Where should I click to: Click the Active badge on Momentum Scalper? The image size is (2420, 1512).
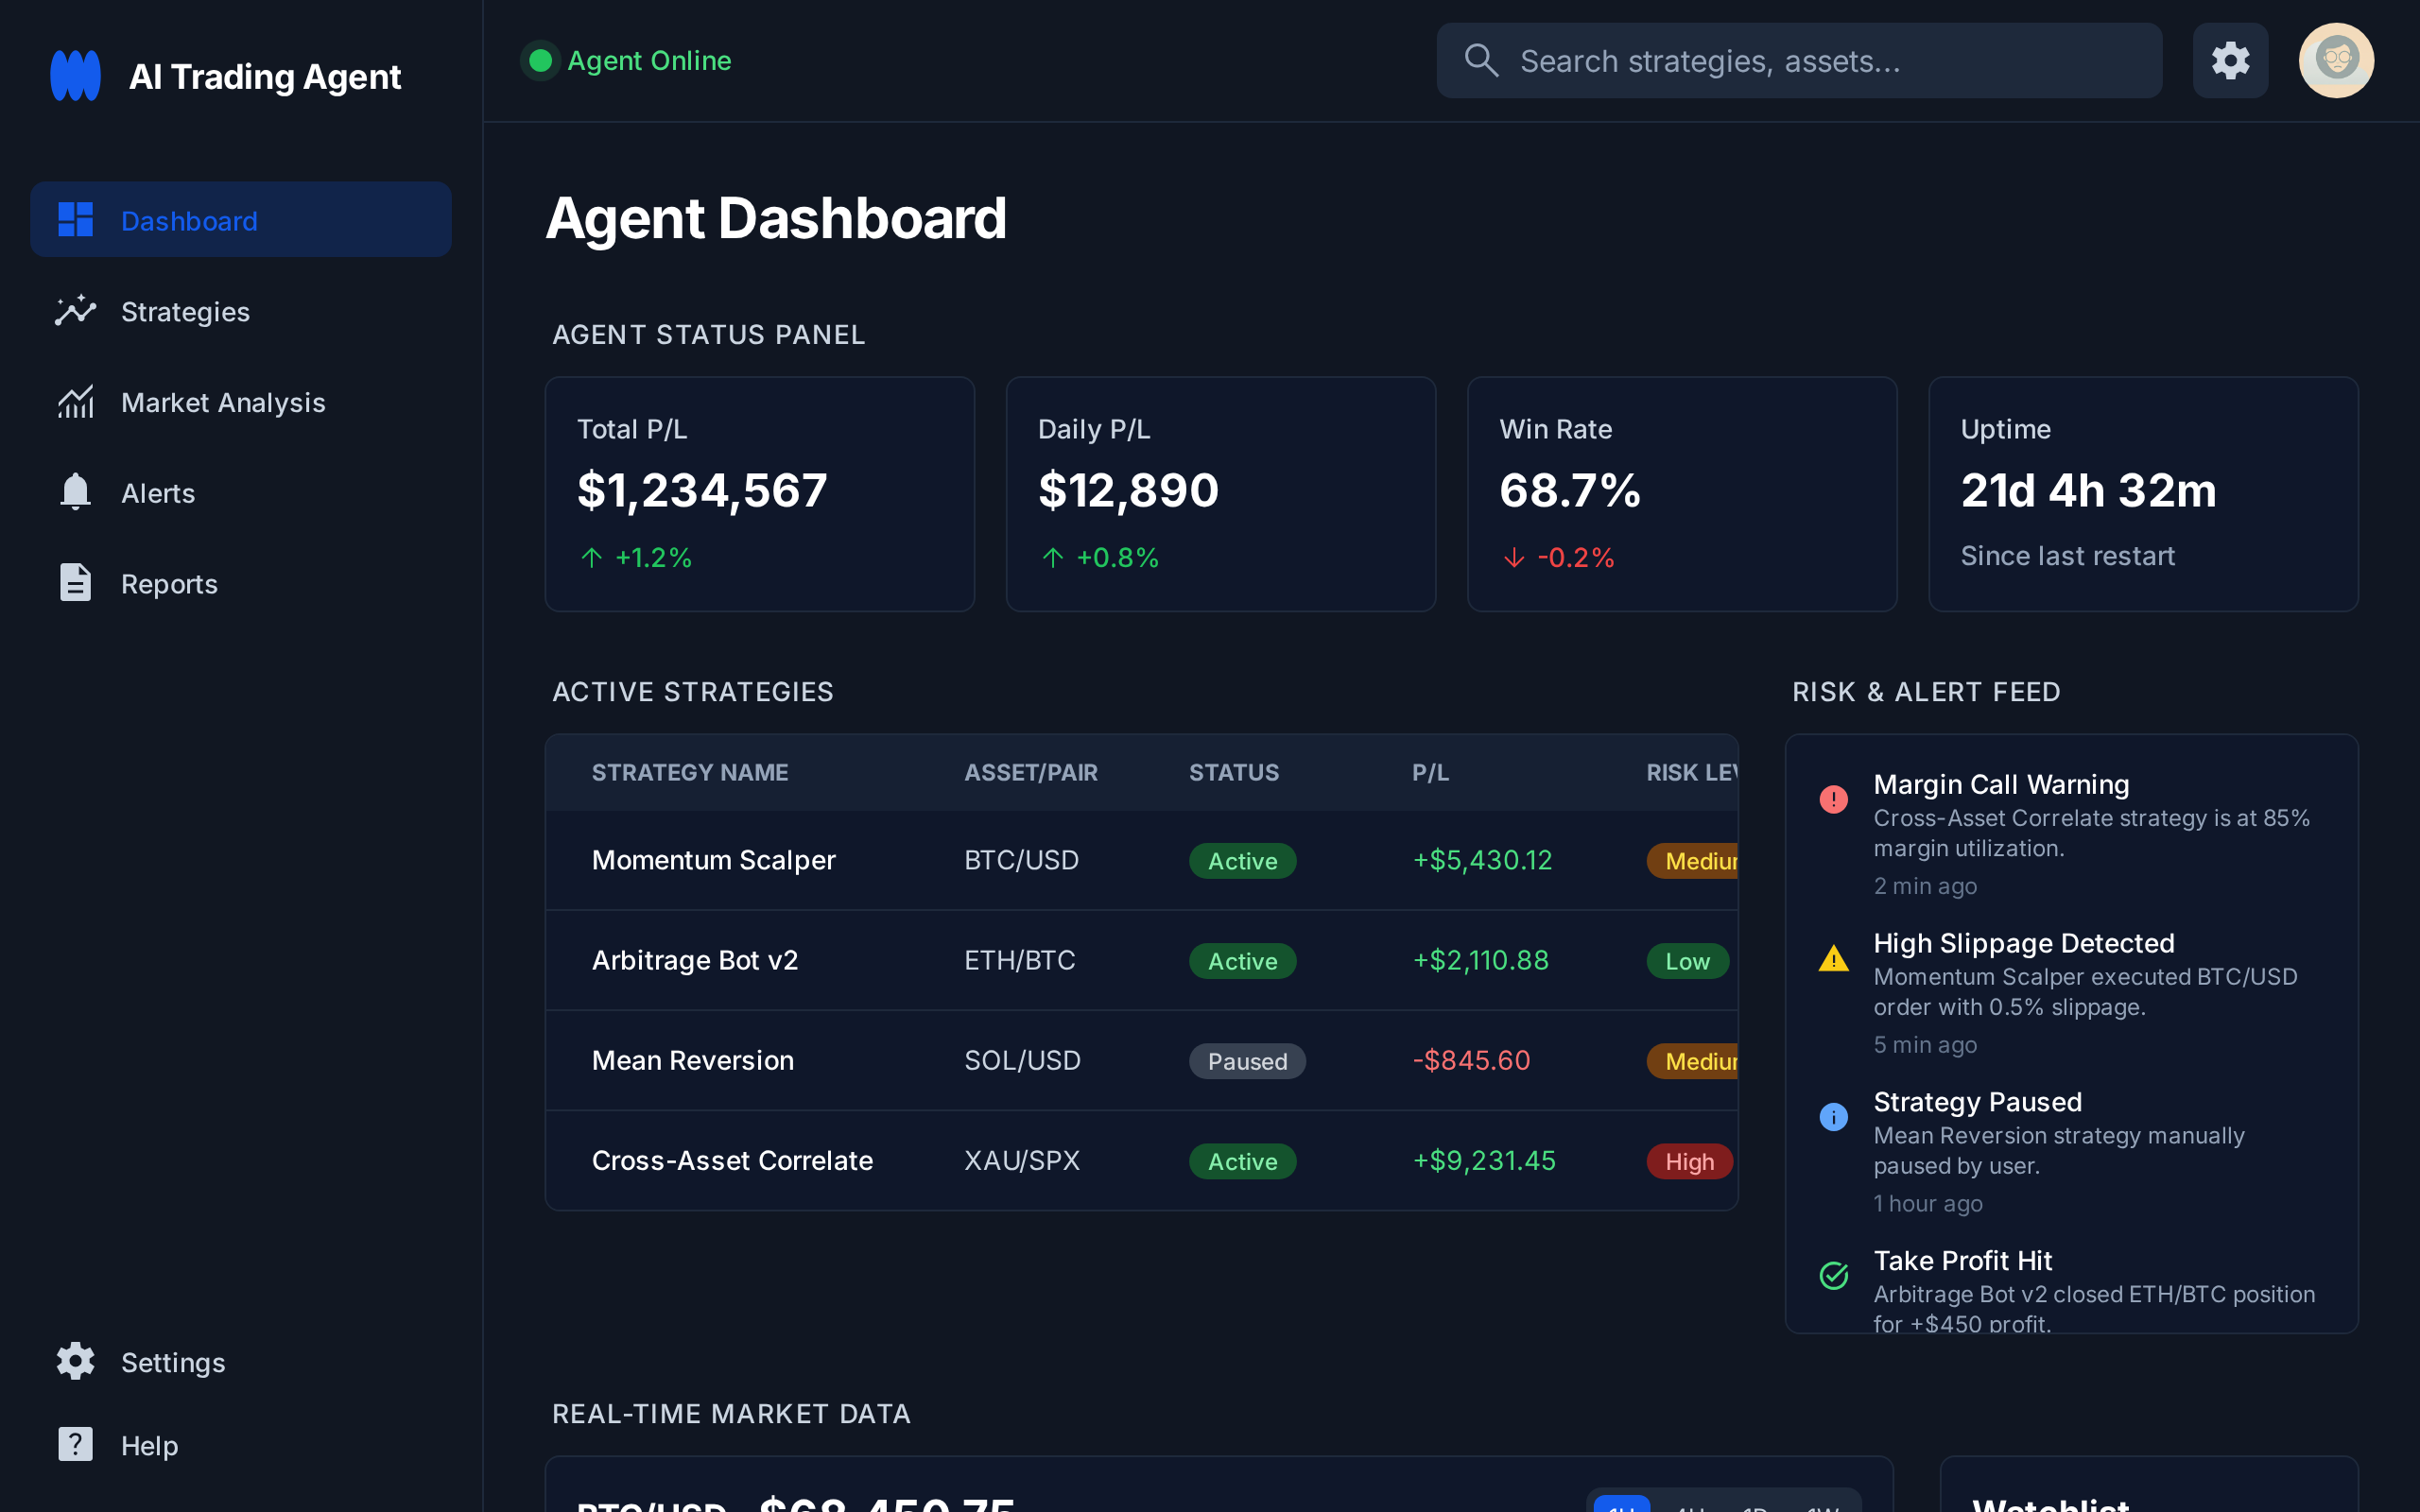click(1242, 860)
